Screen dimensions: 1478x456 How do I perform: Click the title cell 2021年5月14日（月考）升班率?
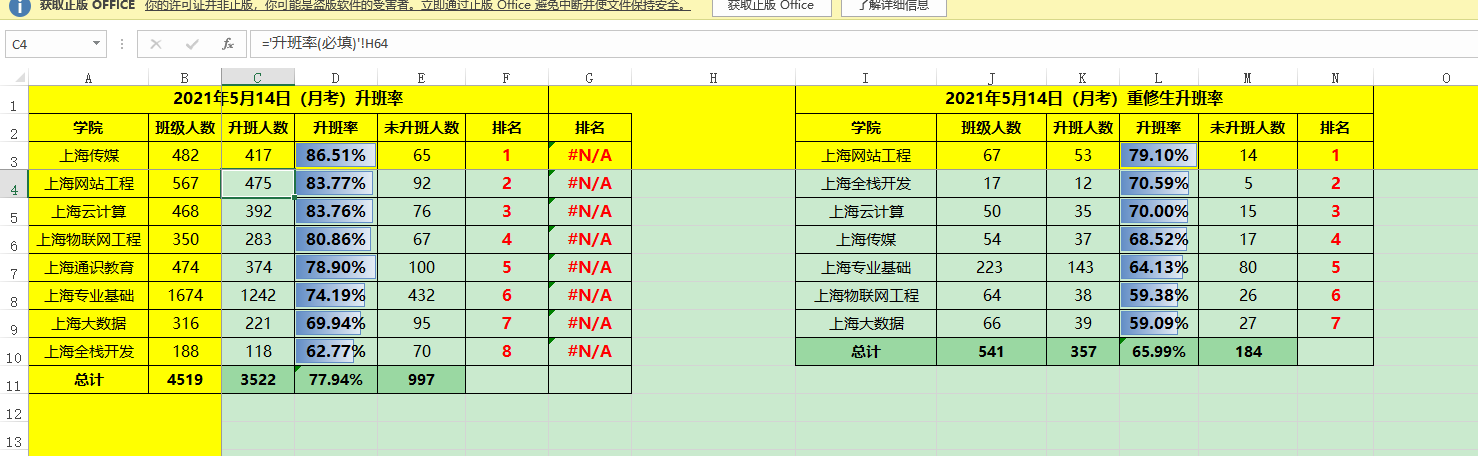pos(288,100)
